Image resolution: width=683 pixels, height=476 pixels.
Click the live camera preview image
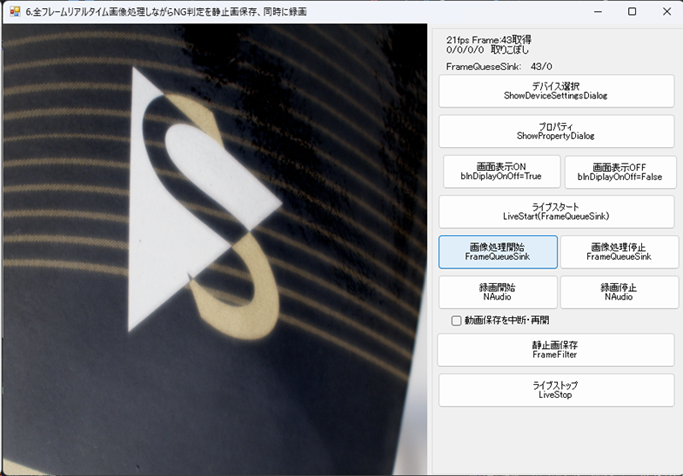pyautogui.click(x=215, y=249)
